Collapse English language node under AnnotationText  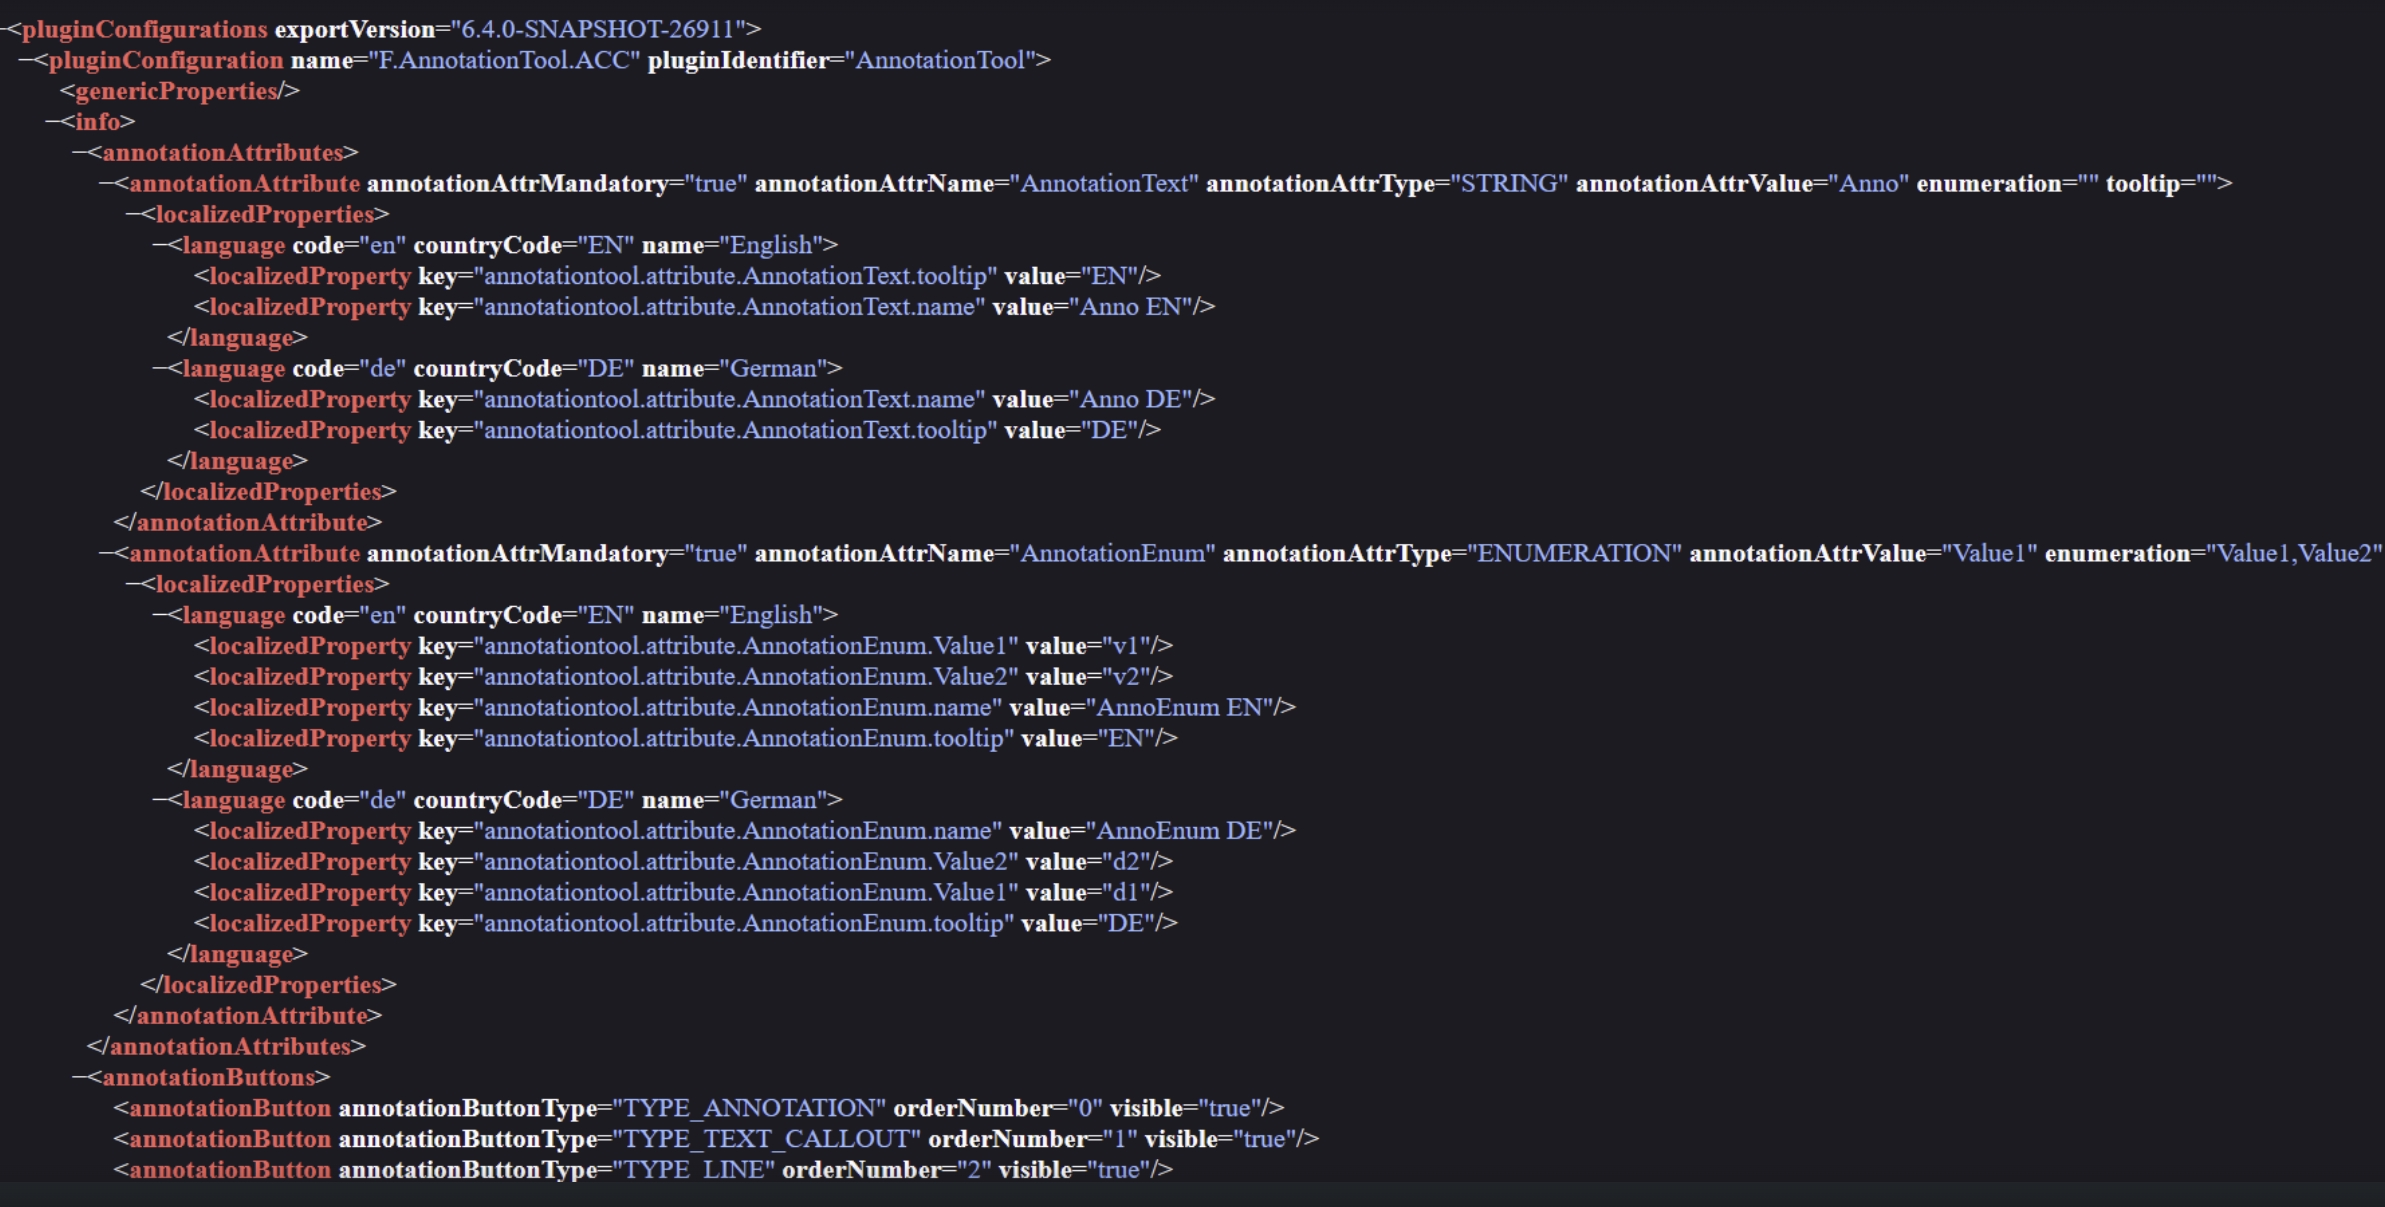pos(159,246)
